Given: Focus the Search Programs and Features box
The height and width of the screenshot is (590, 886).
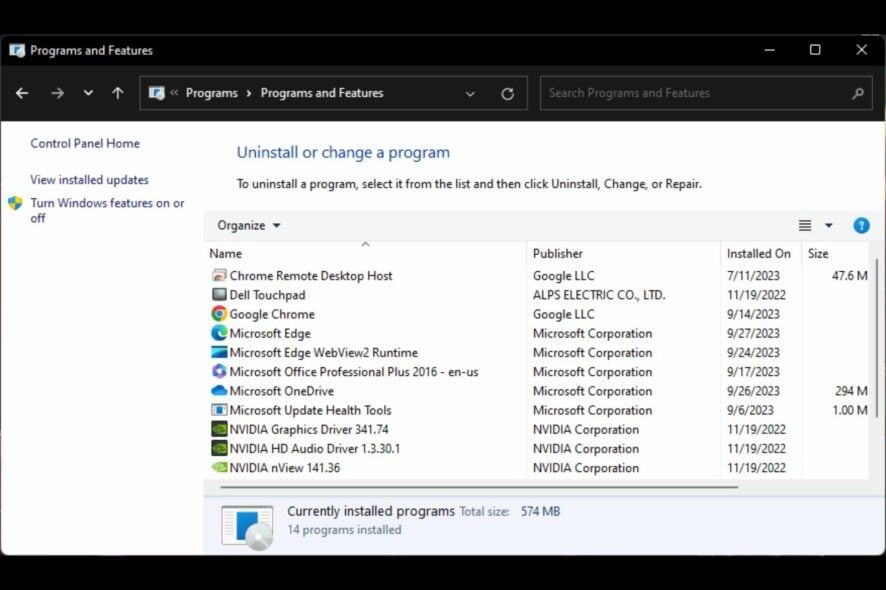Looking at the screenshot, I should [x=706, y=93].
